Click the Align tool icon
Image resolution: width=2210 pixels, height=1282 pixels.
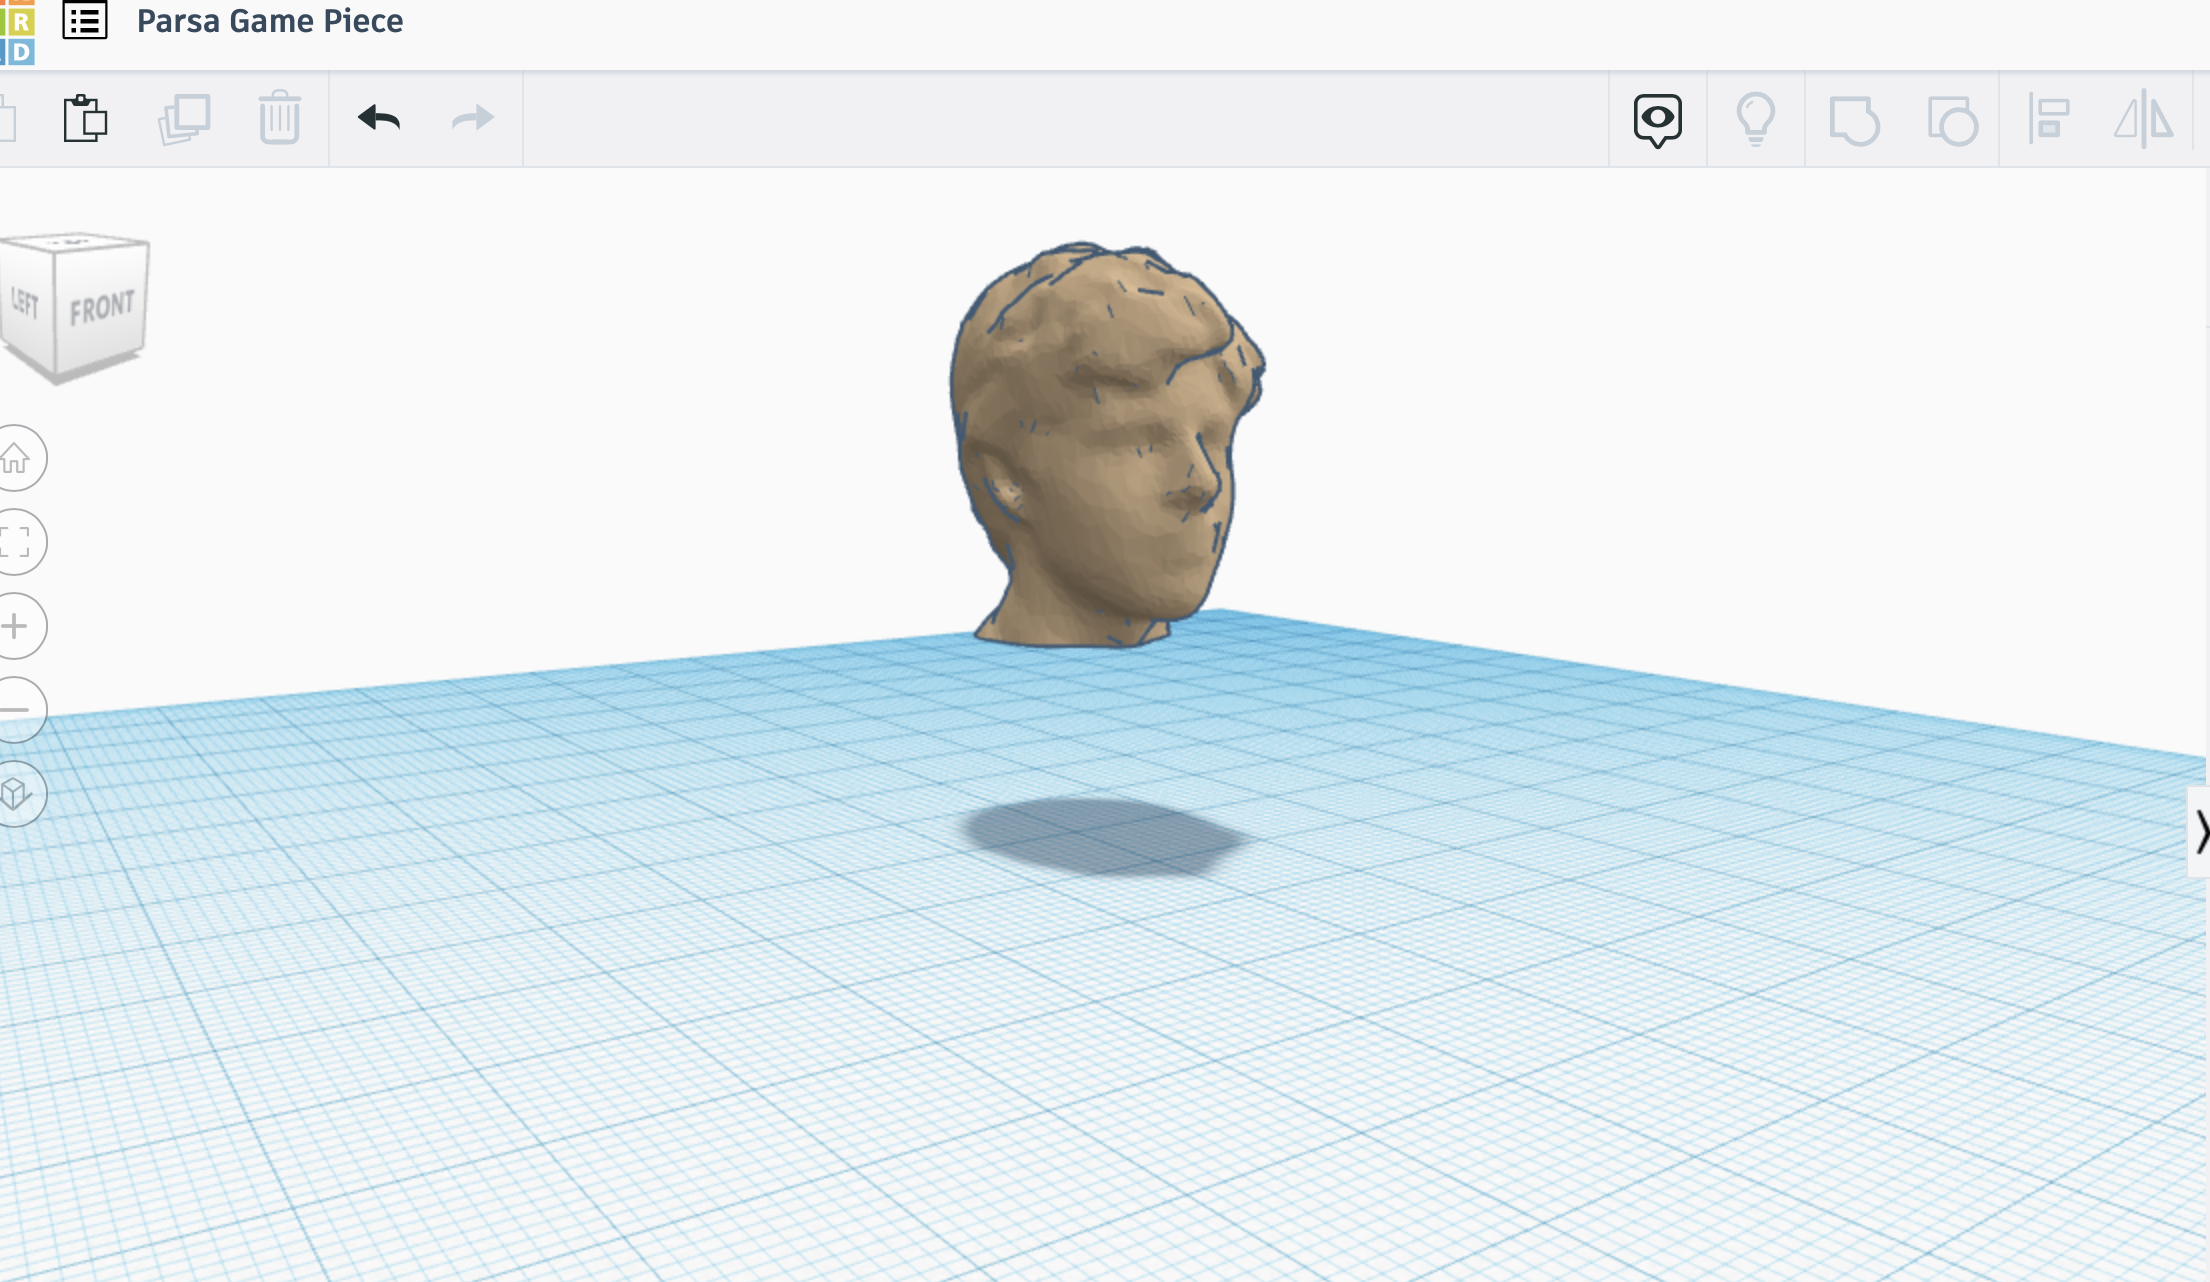(x=2048, y=119)
